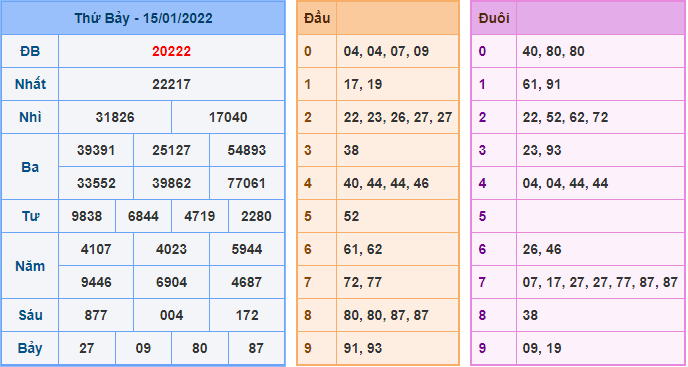The height and width of the screenshot is (367, 688).
Task: Select Đuôi row '09, 19'
Action: pos(541,348)
